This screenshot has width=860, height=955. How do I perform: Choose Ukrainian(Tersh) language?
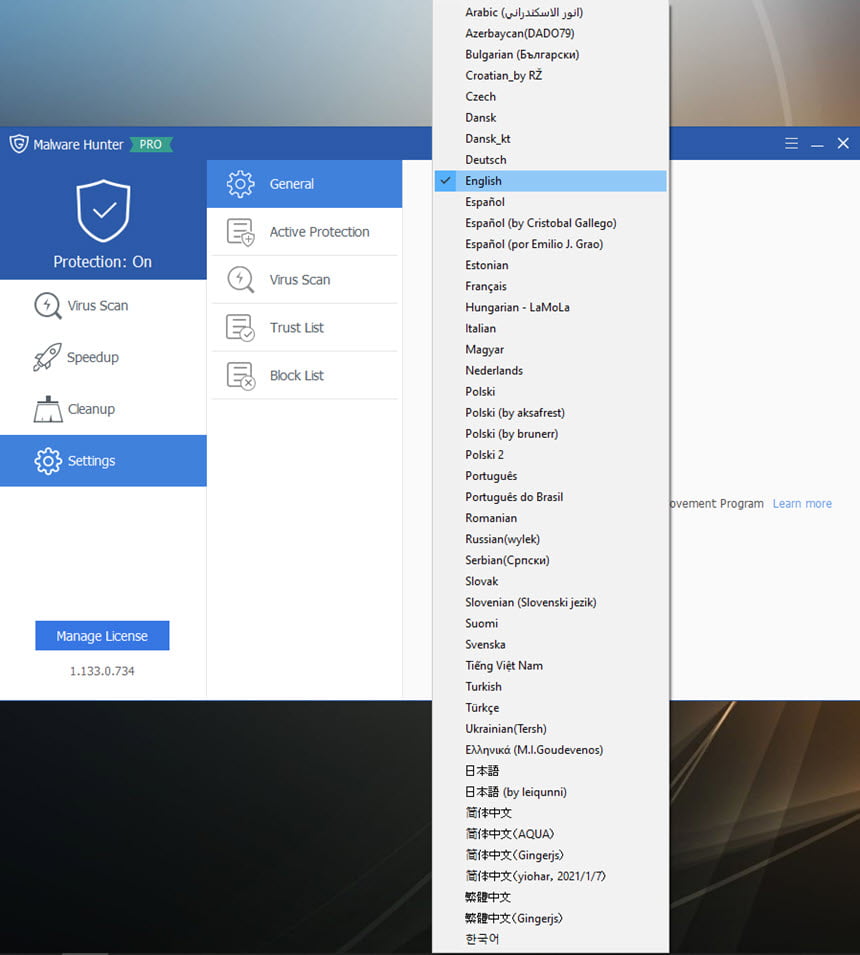pos(551,729)
